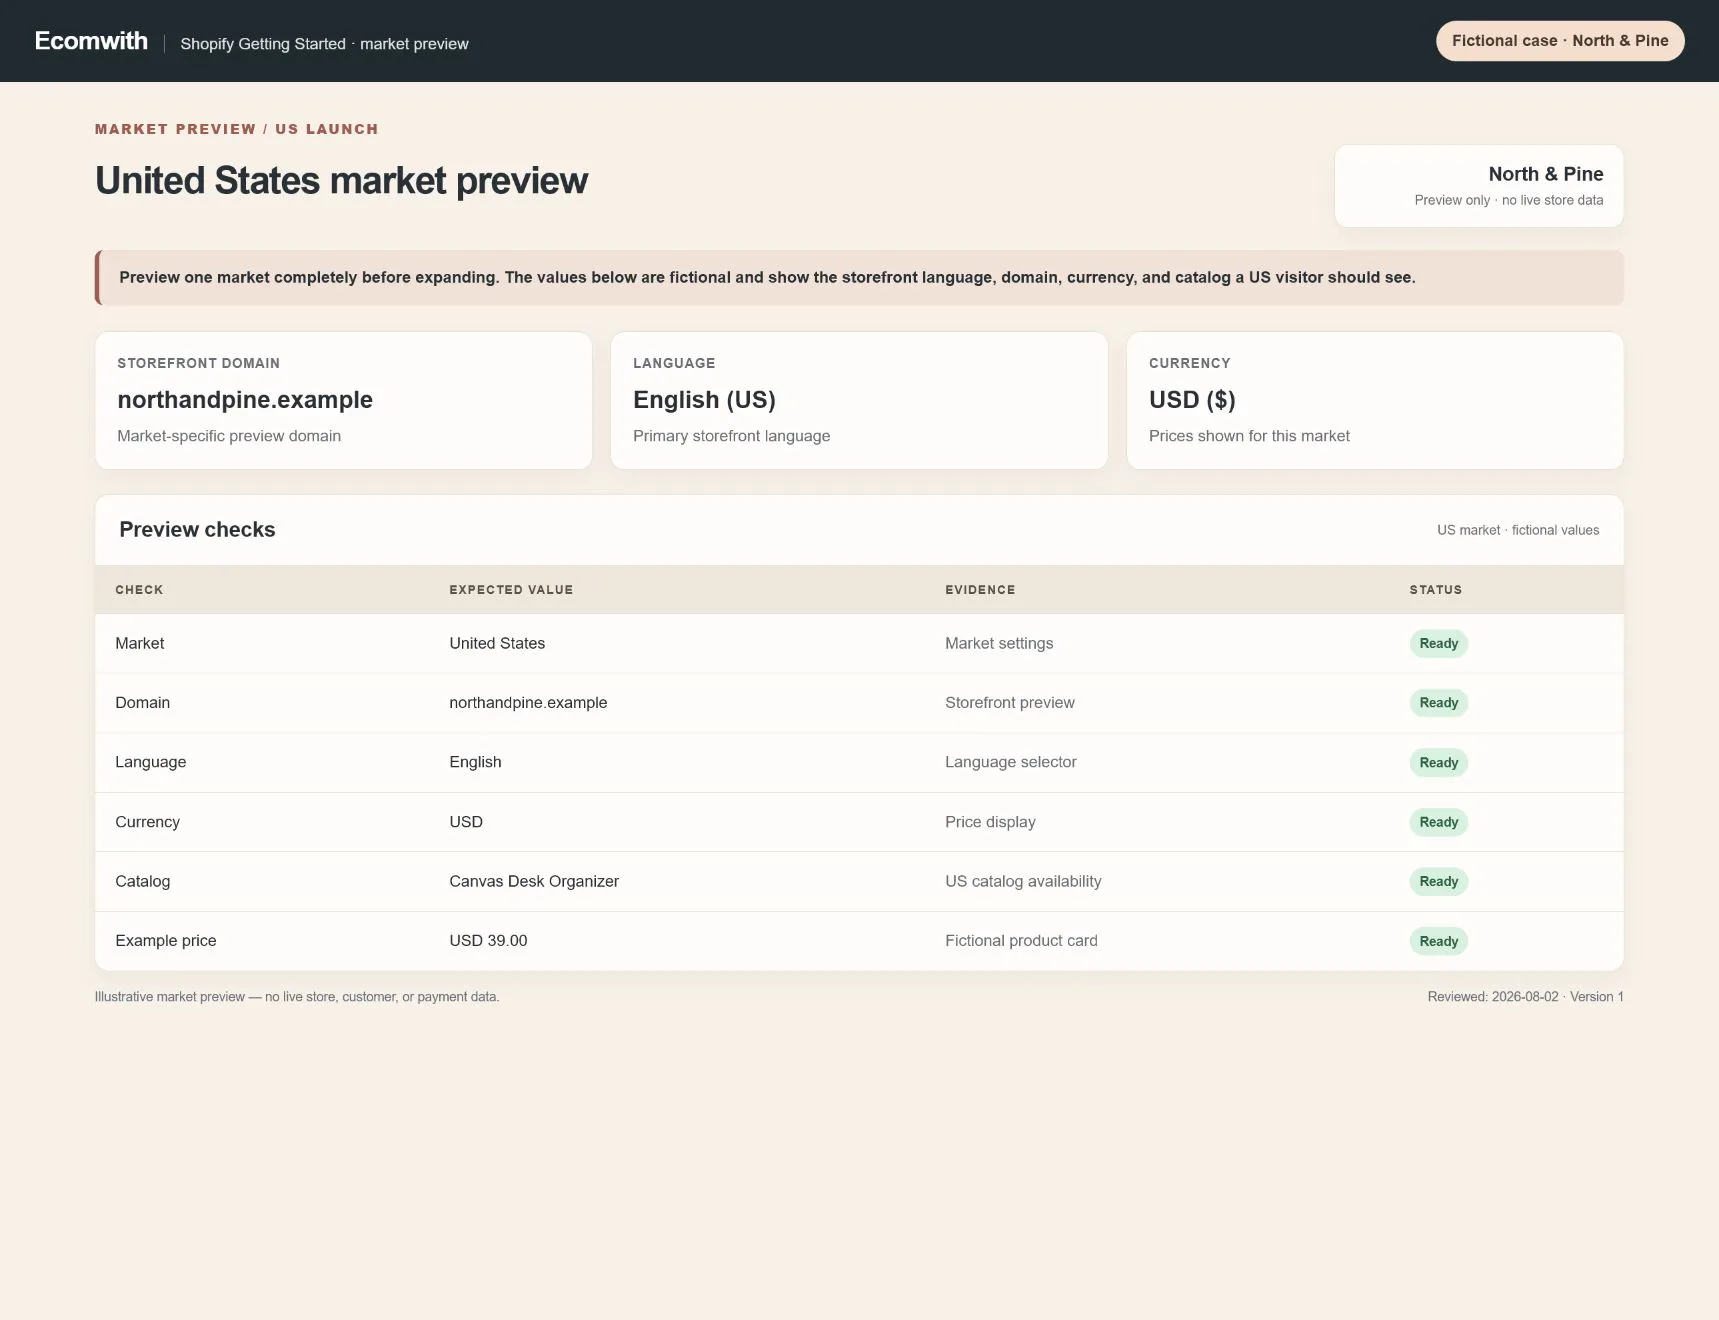Click 'Preview only · no live store data' text
The height and width of the screenshot is (1320, 1719).
[1508, 200]
